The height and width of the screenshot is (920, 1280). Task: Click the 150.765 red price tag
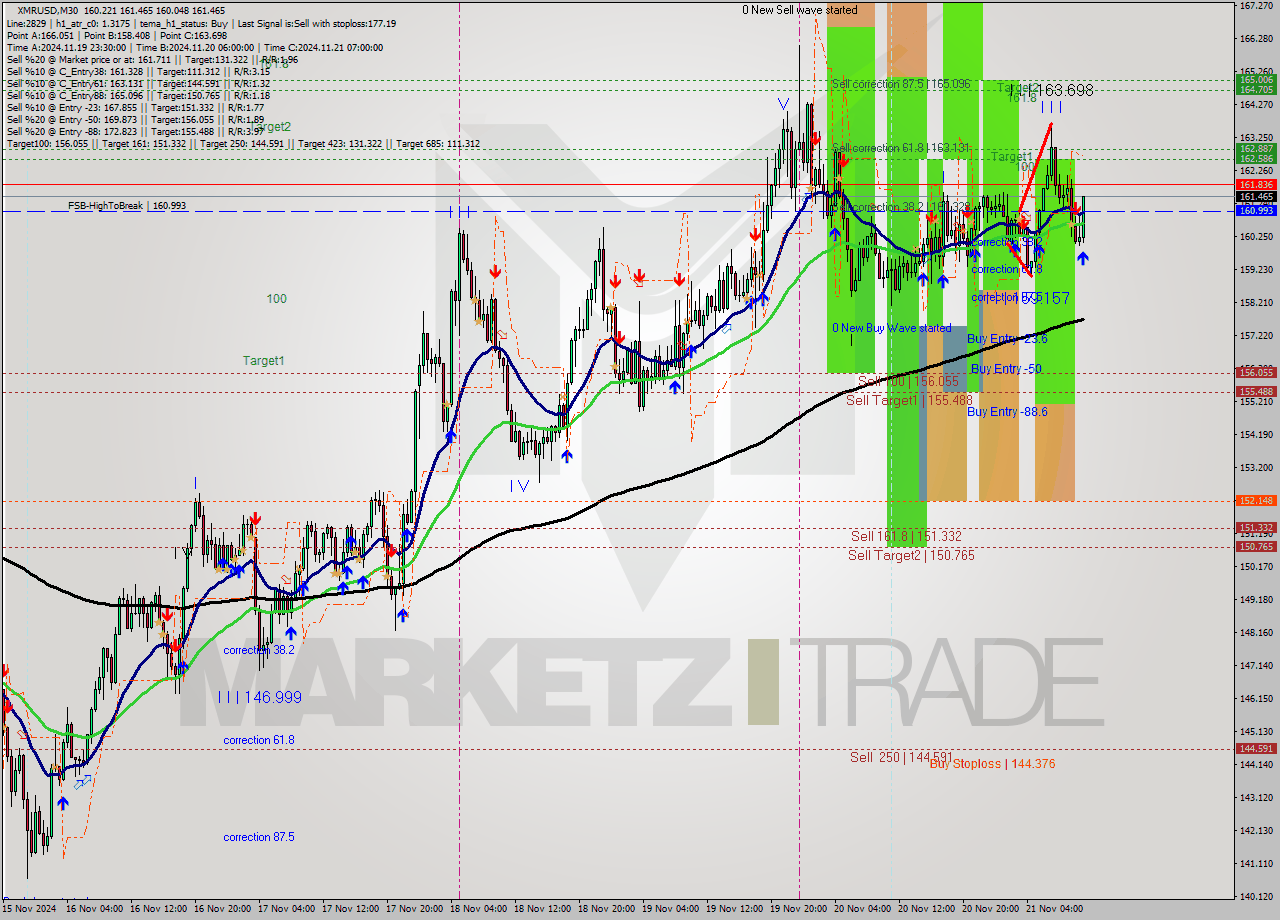(1256, 546)
